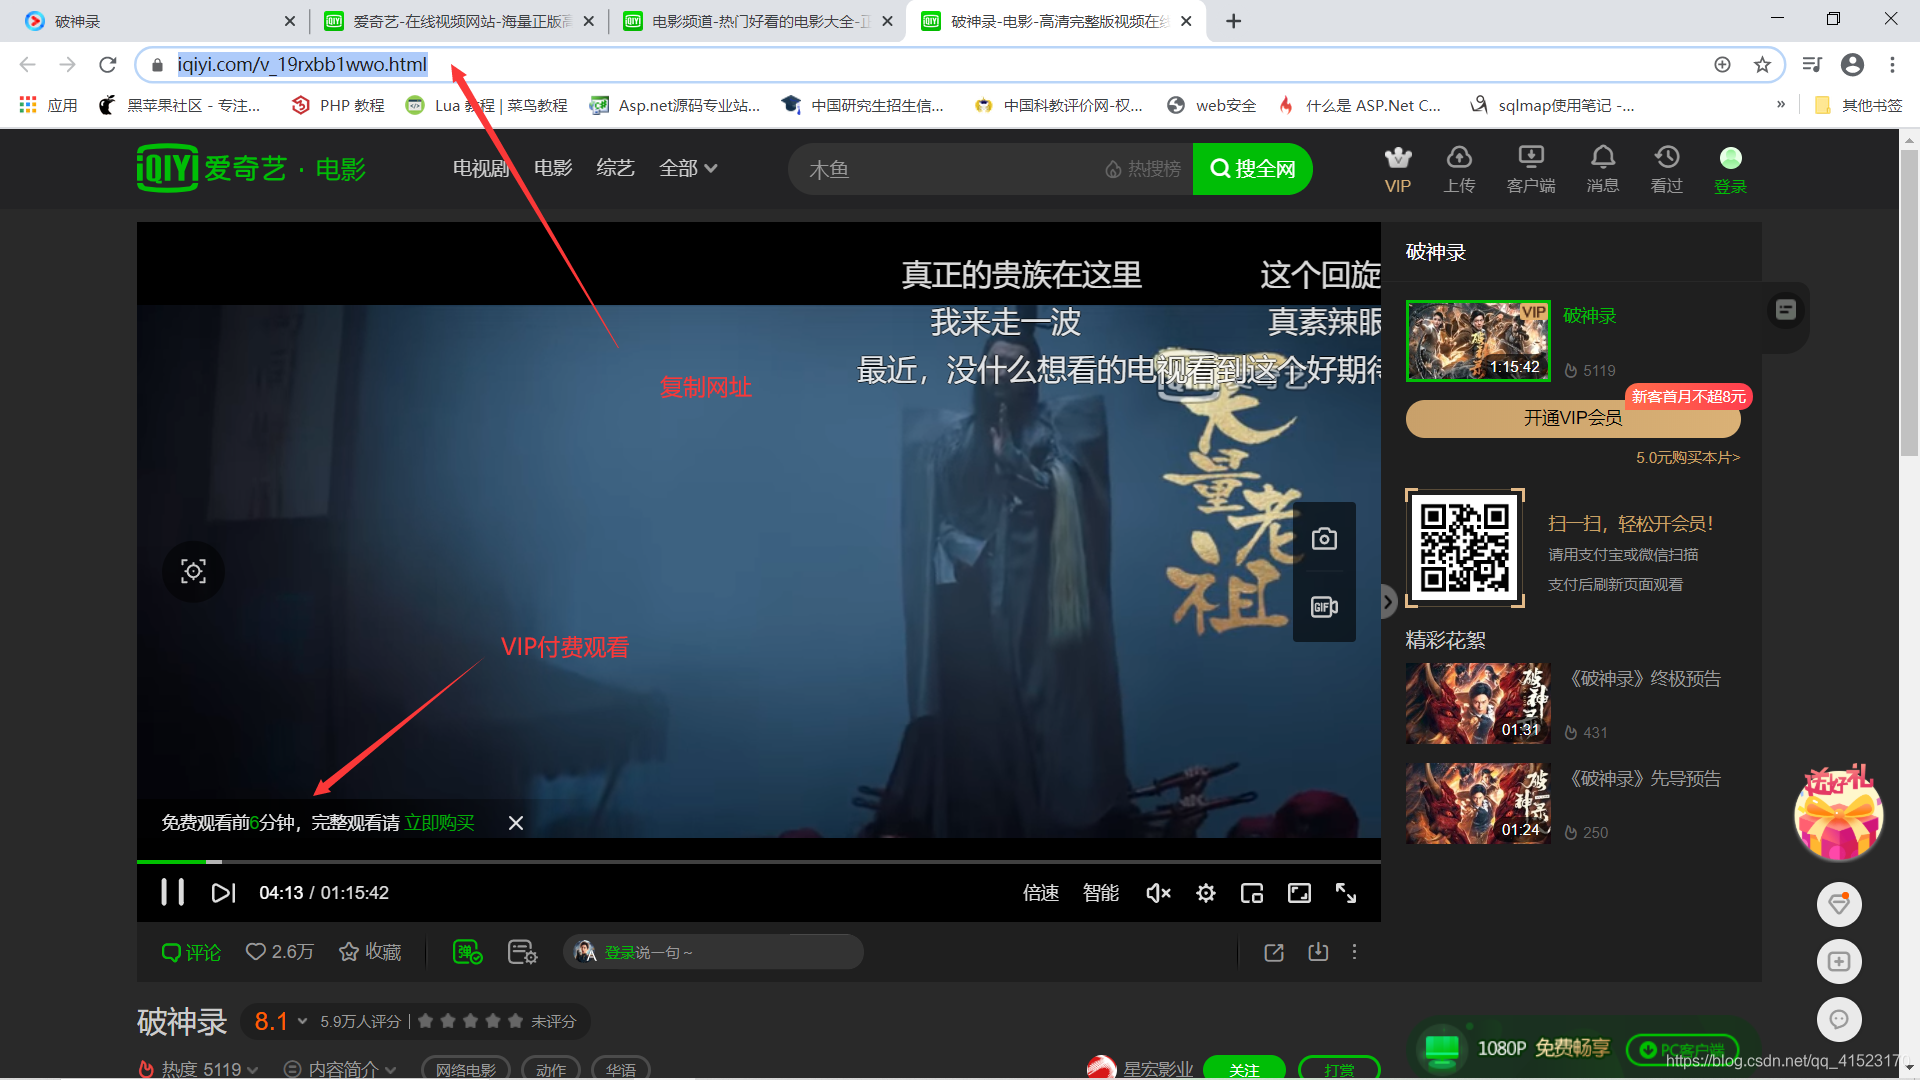Viewport: 1920px width, 1080px height.
Task: Open player settings gear
Action: [x=1206, y=893]
